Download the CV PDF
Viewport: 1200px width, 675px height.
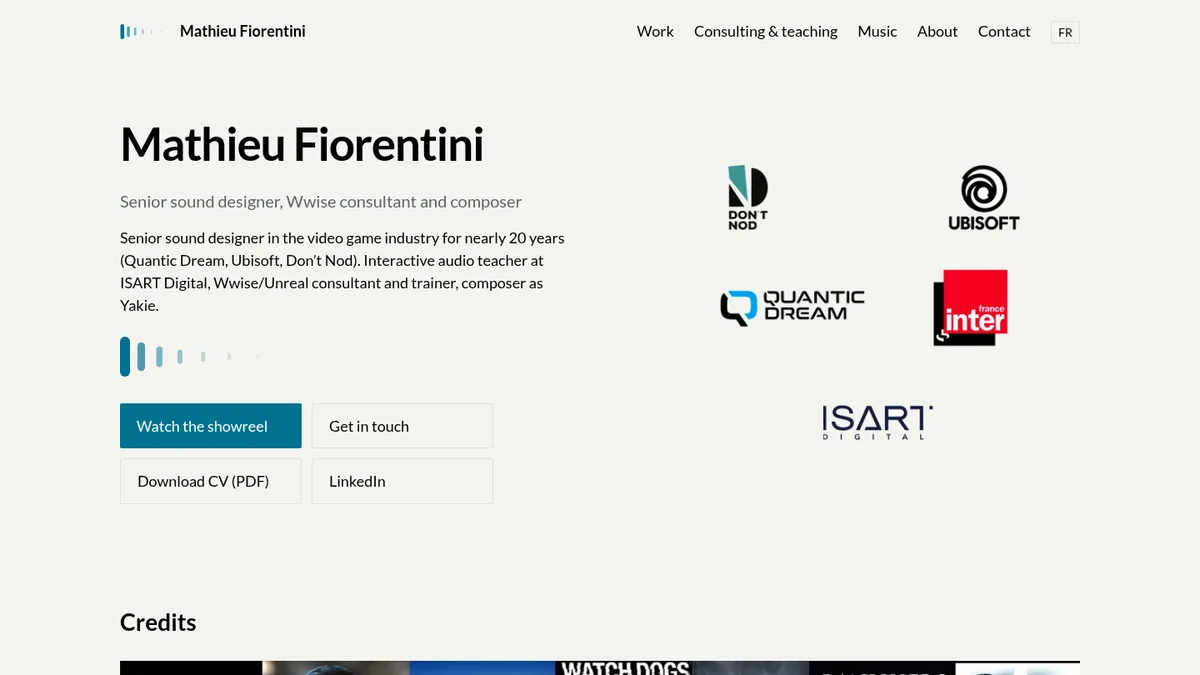(210, 481)
